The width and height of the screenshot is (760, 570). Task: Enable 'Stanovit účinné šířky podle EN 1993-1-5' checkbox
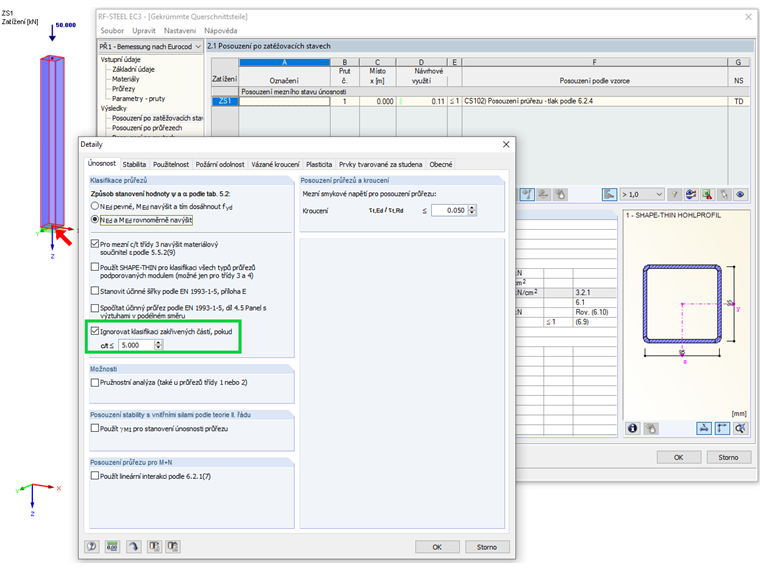(x=95, y=291)
